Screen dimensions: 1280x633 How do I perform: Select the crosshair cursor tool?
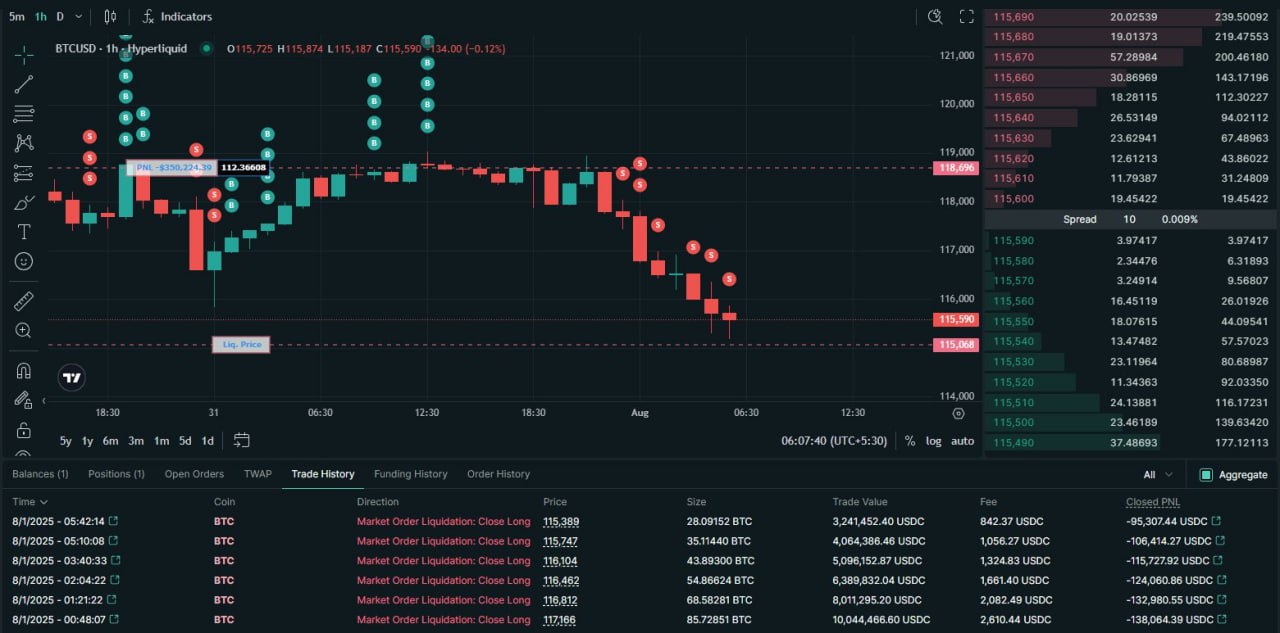click(x=24, y=55)
